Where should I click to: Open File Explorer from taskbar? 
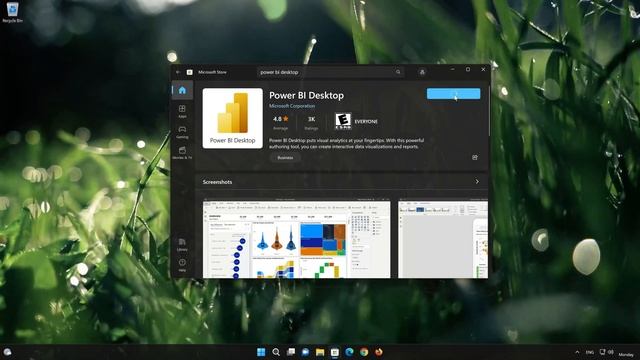[x=320, y=352]
